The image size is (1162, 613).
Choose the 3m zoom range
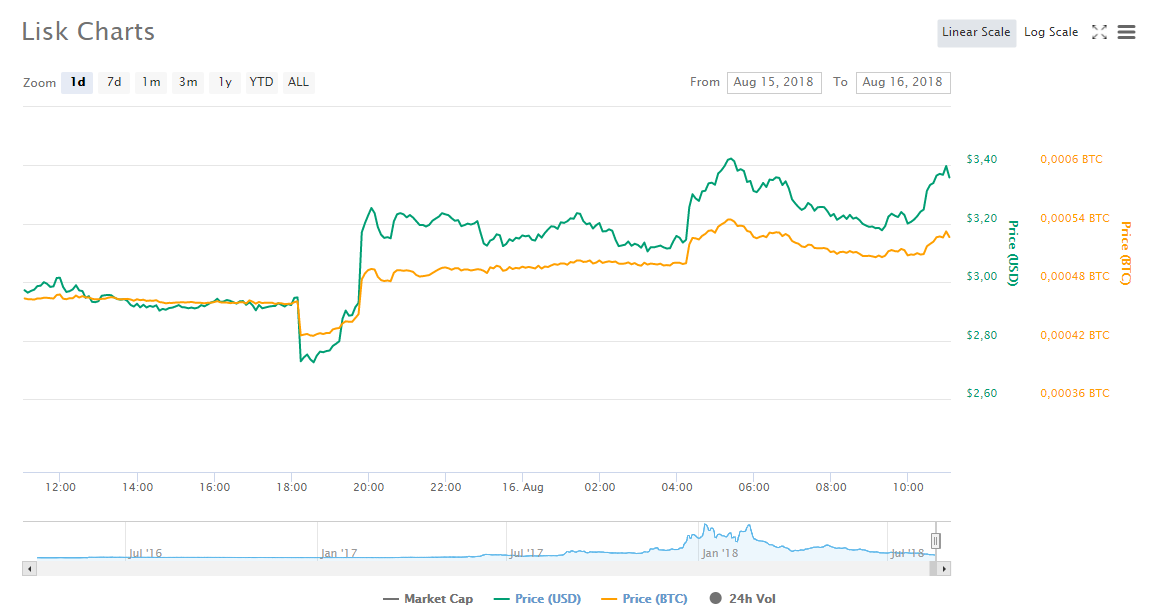[x=188, y=82]
